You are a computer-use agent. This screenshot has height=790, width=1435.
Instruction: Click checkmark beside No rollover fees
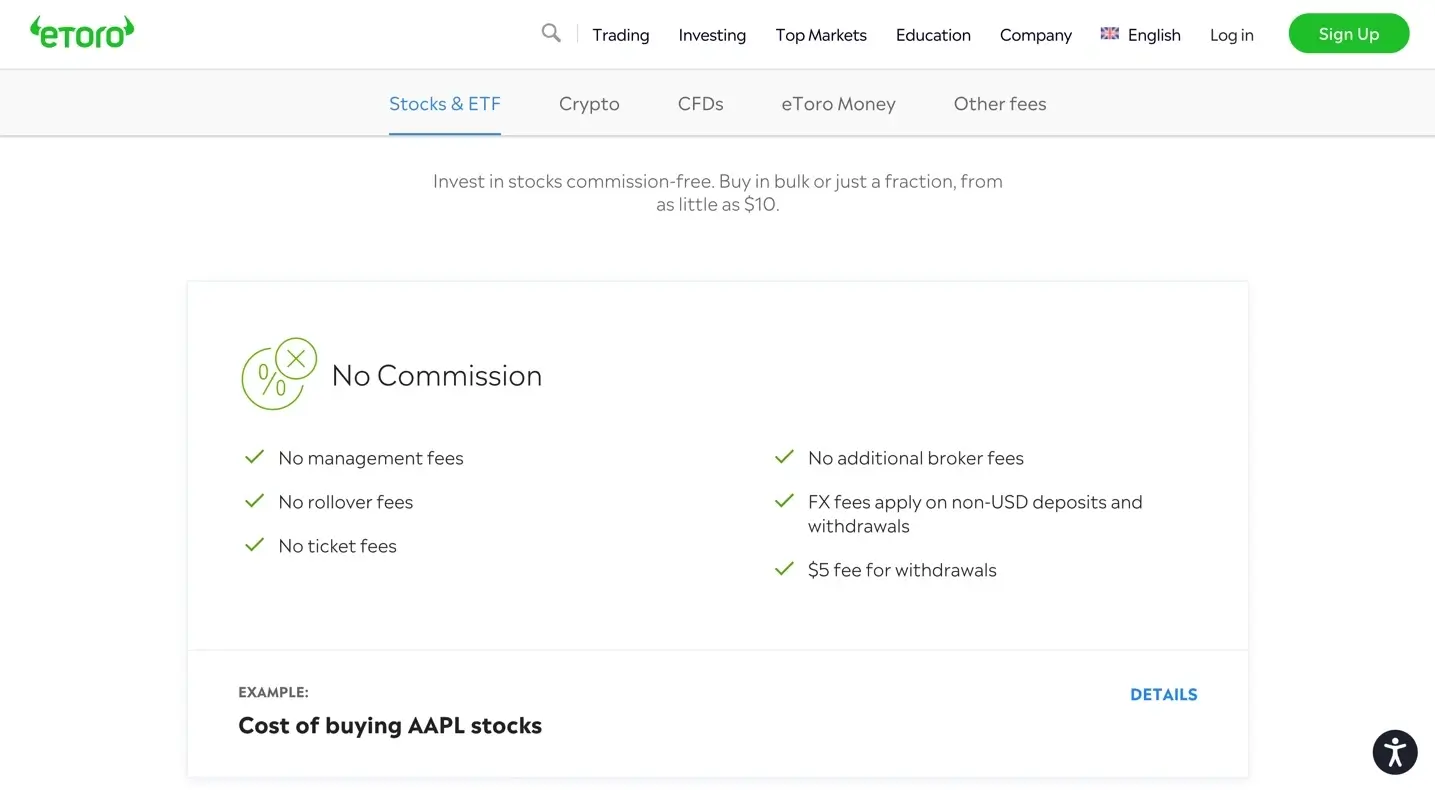(x=254, y=501)
